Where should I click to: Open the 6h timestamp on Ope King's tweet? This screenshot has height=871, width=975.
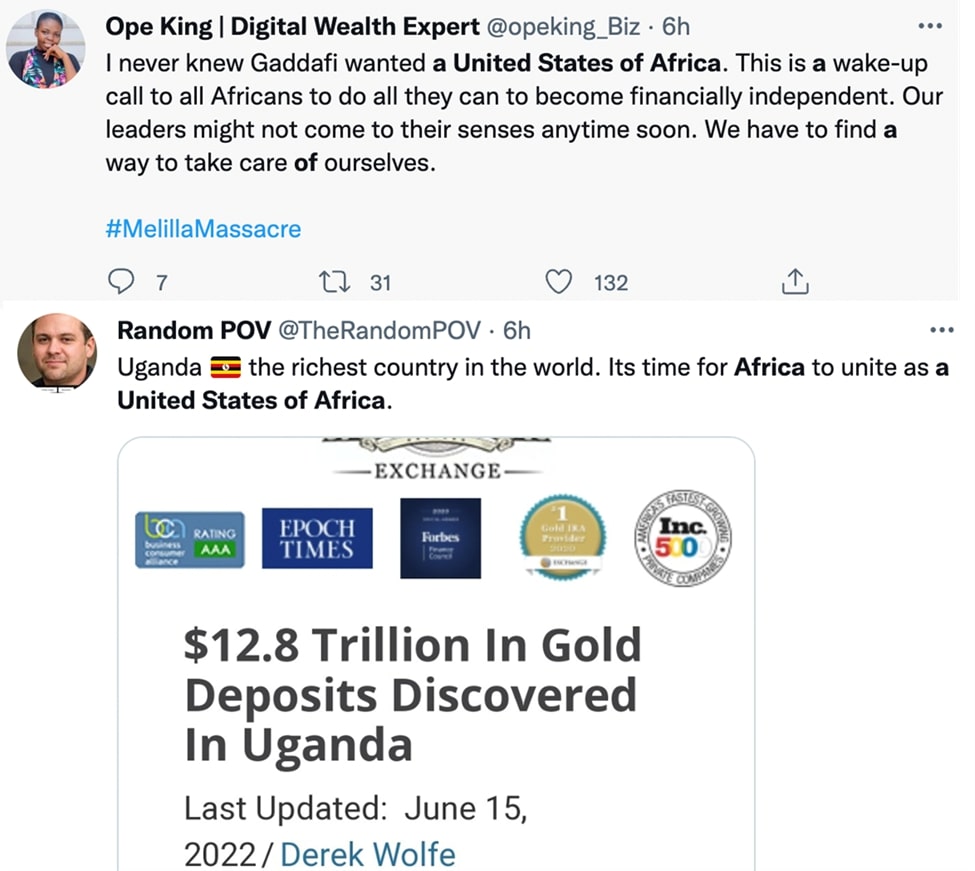coord(676,27)
